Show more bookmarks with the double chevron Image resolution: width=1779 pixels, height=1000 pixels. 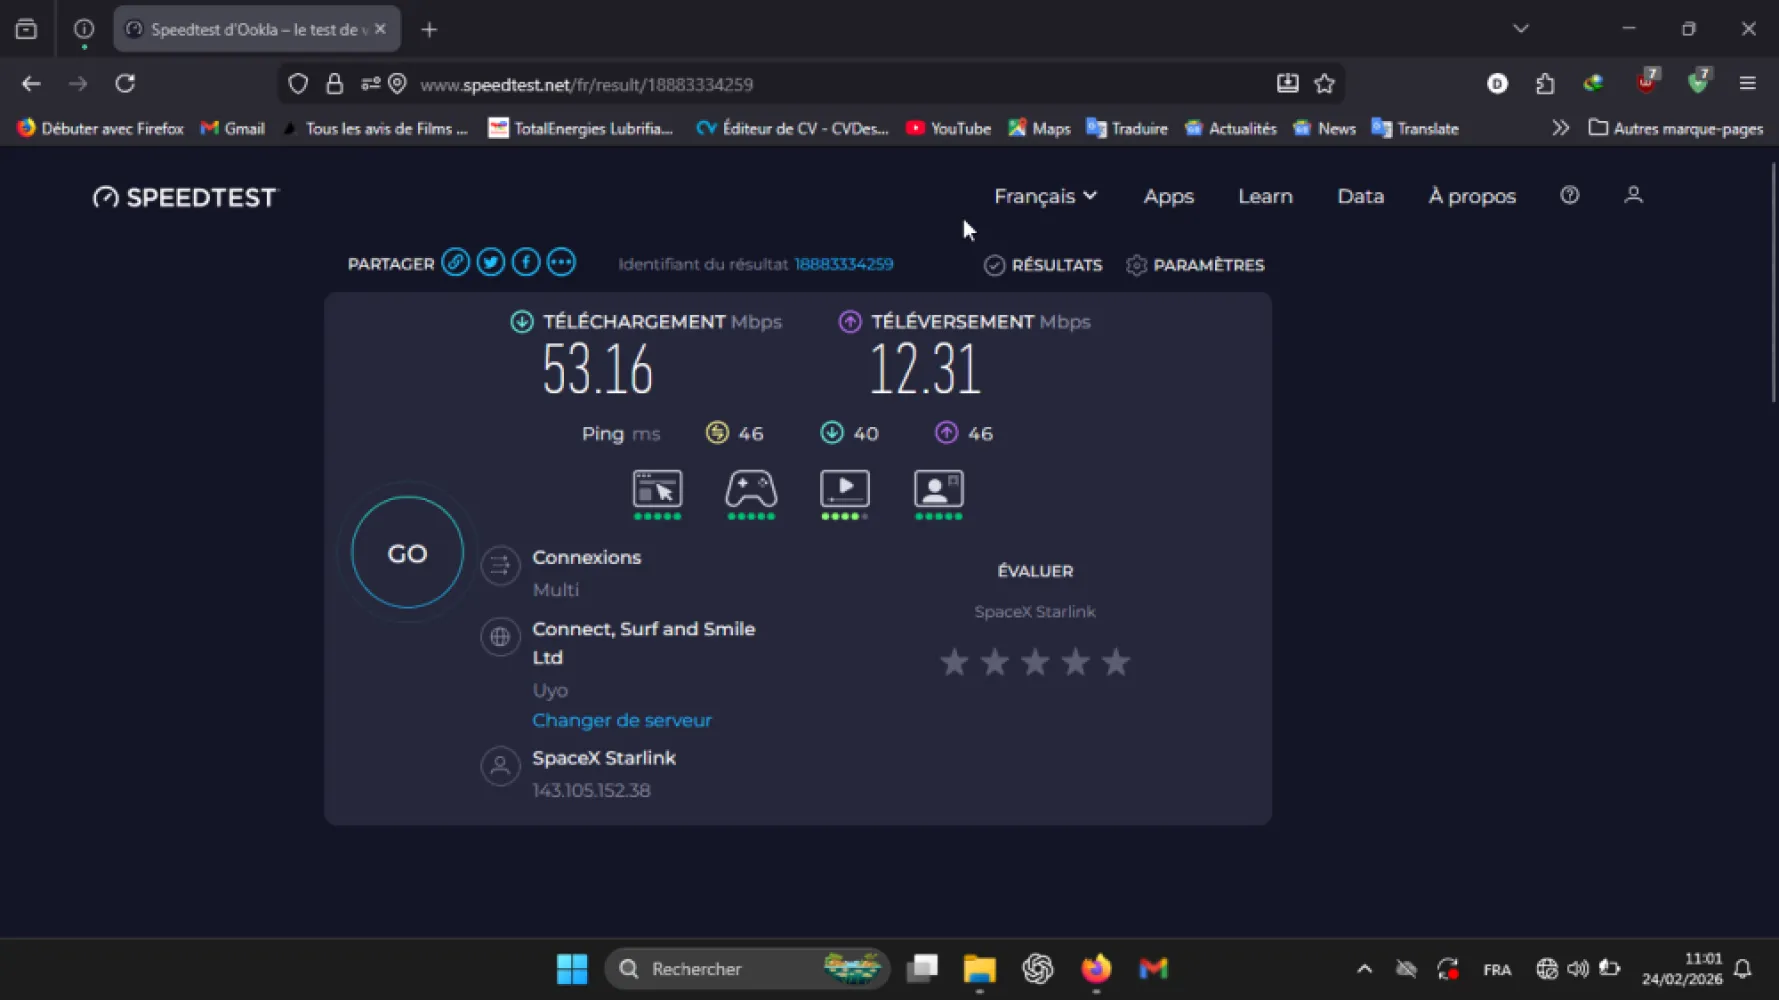1560,128
